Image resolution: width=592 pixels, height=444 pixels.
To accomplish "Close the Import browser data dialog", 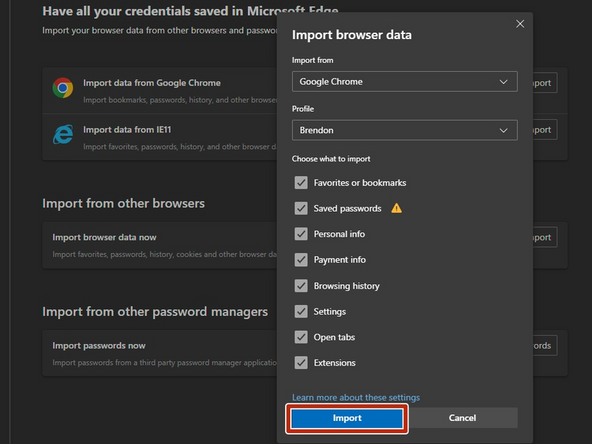I will point(520,24).
